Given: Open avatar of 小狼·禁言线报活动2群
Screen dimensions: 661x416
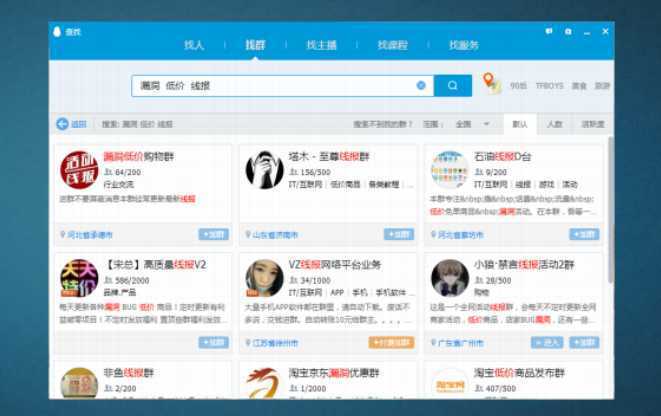Looking at the screenshot, I should click(449, 278).
